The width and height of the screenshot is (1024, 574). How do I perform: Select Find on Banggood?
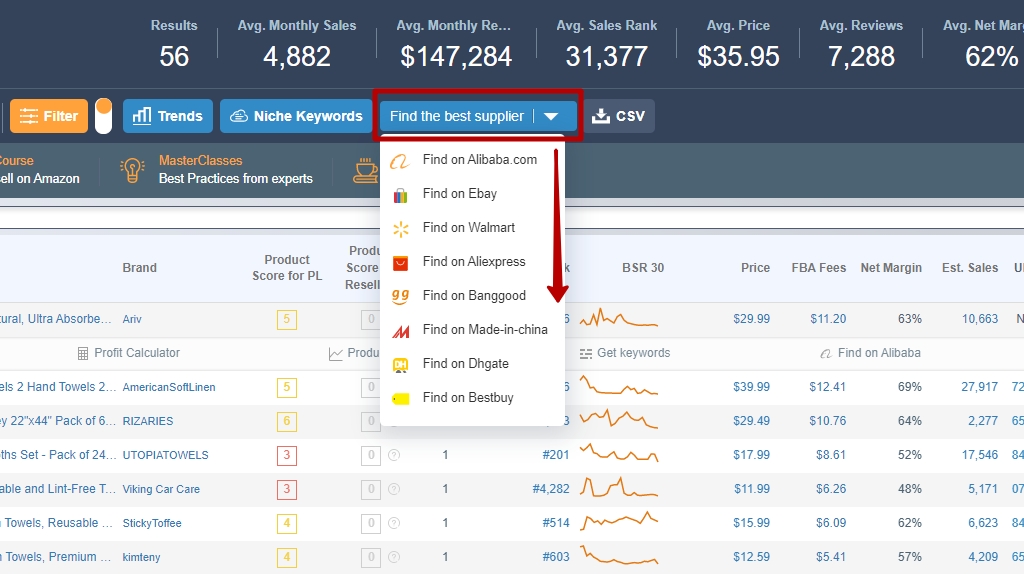472,296
